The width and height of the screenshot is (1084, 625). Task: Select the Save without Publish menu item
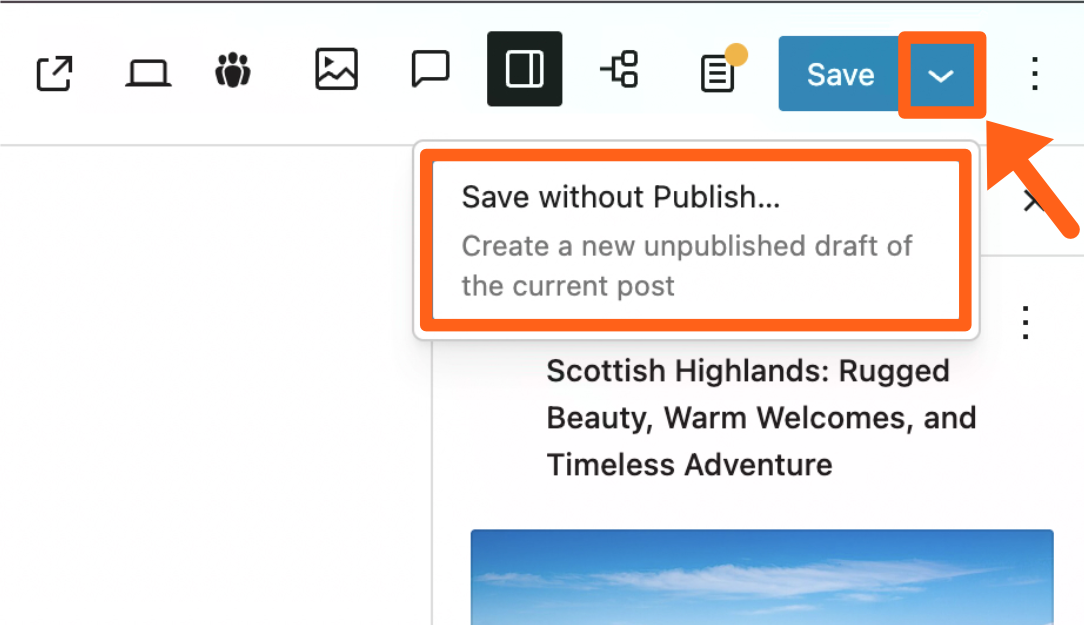[620, 197]
